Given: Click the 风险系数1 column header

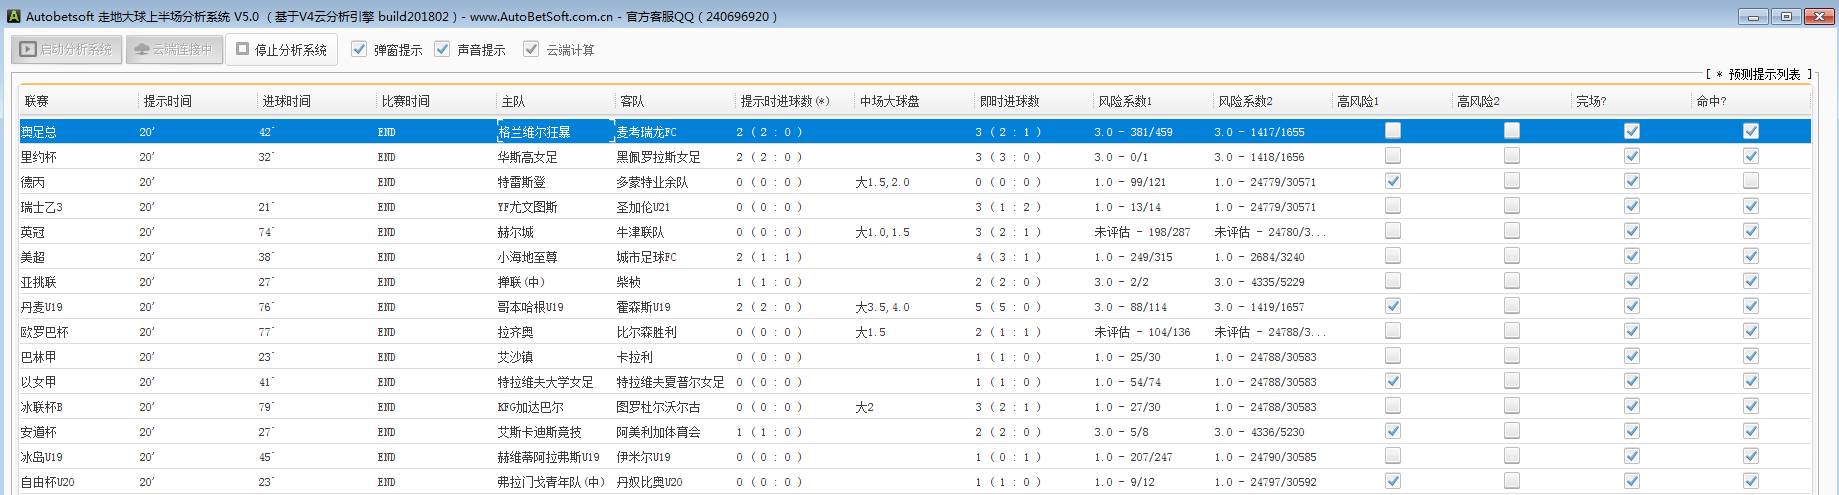Looking at the screenshot, I should click(x=1125, y=101).
